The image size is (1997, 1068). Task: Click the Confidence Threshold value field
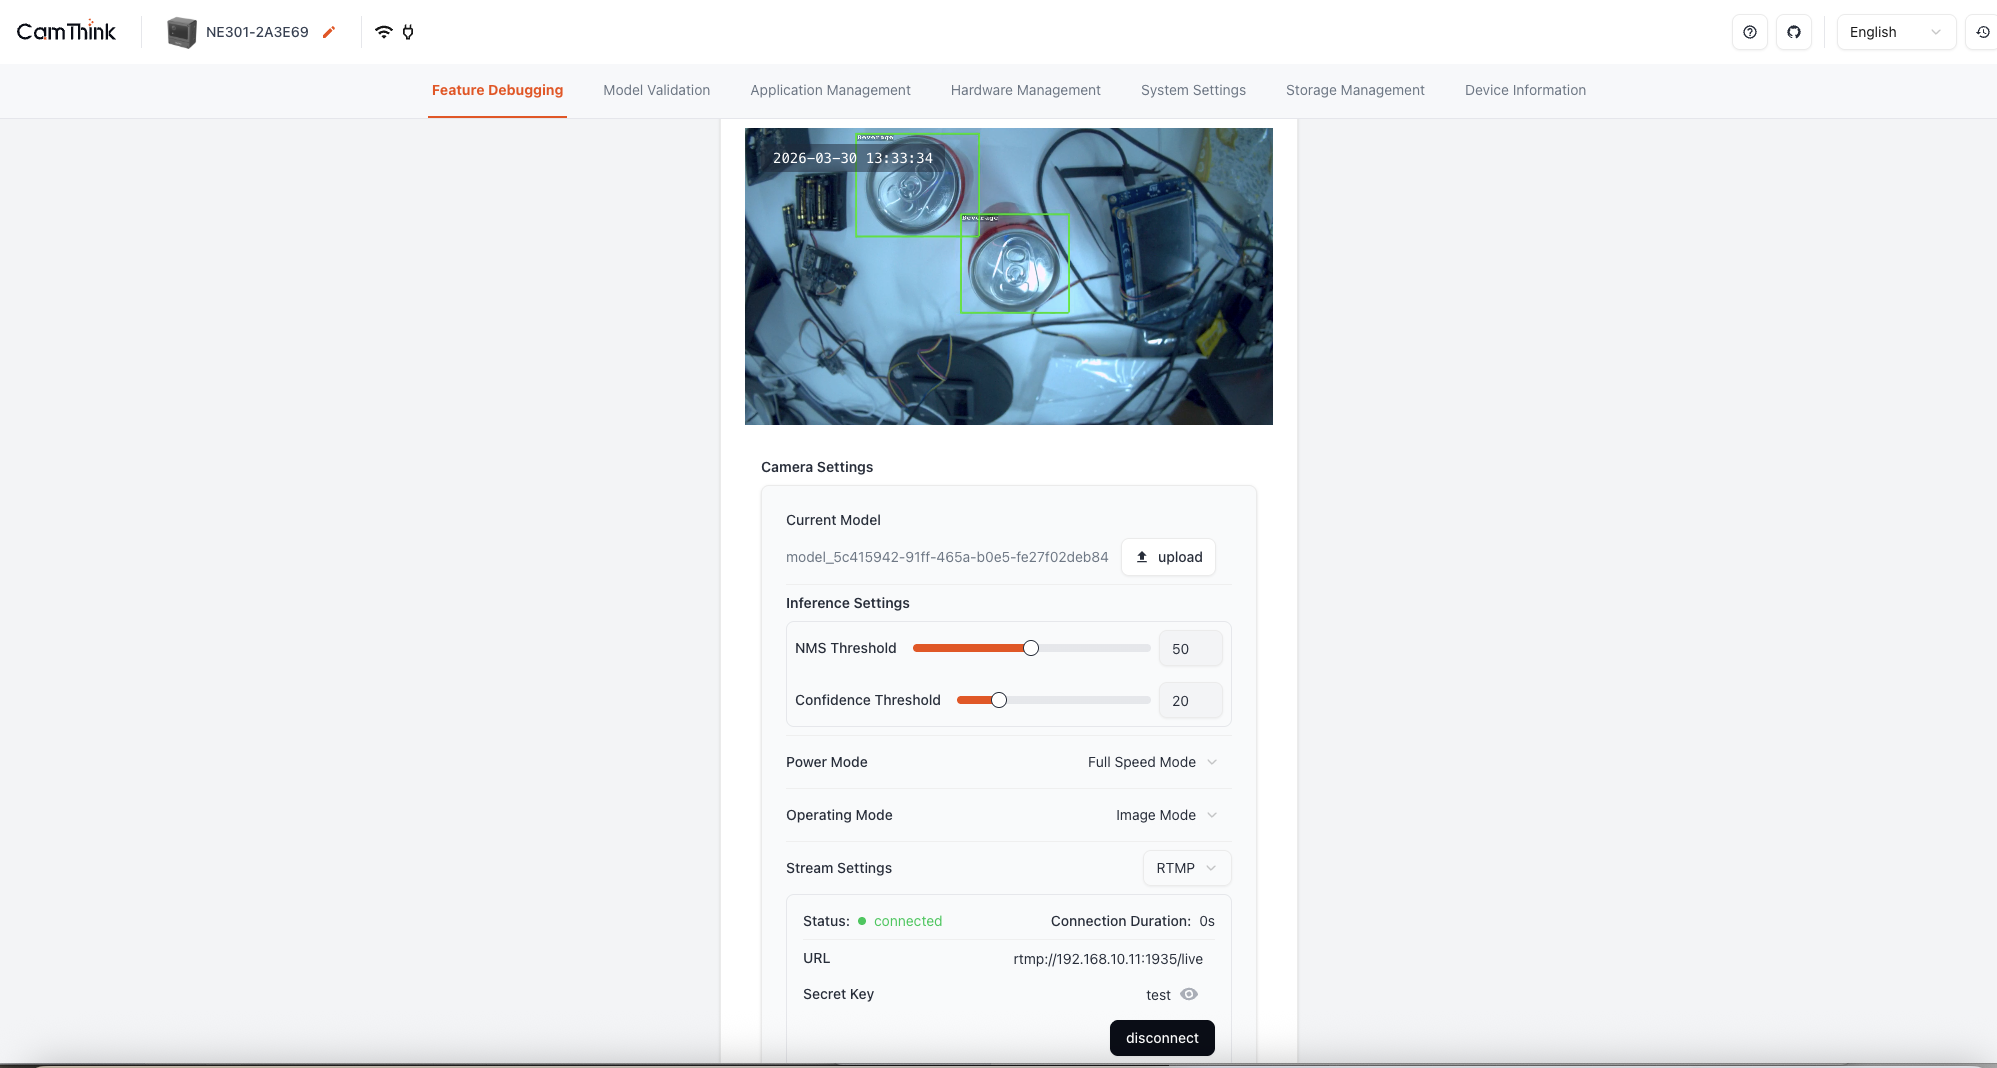click(x=1189, y=700)
